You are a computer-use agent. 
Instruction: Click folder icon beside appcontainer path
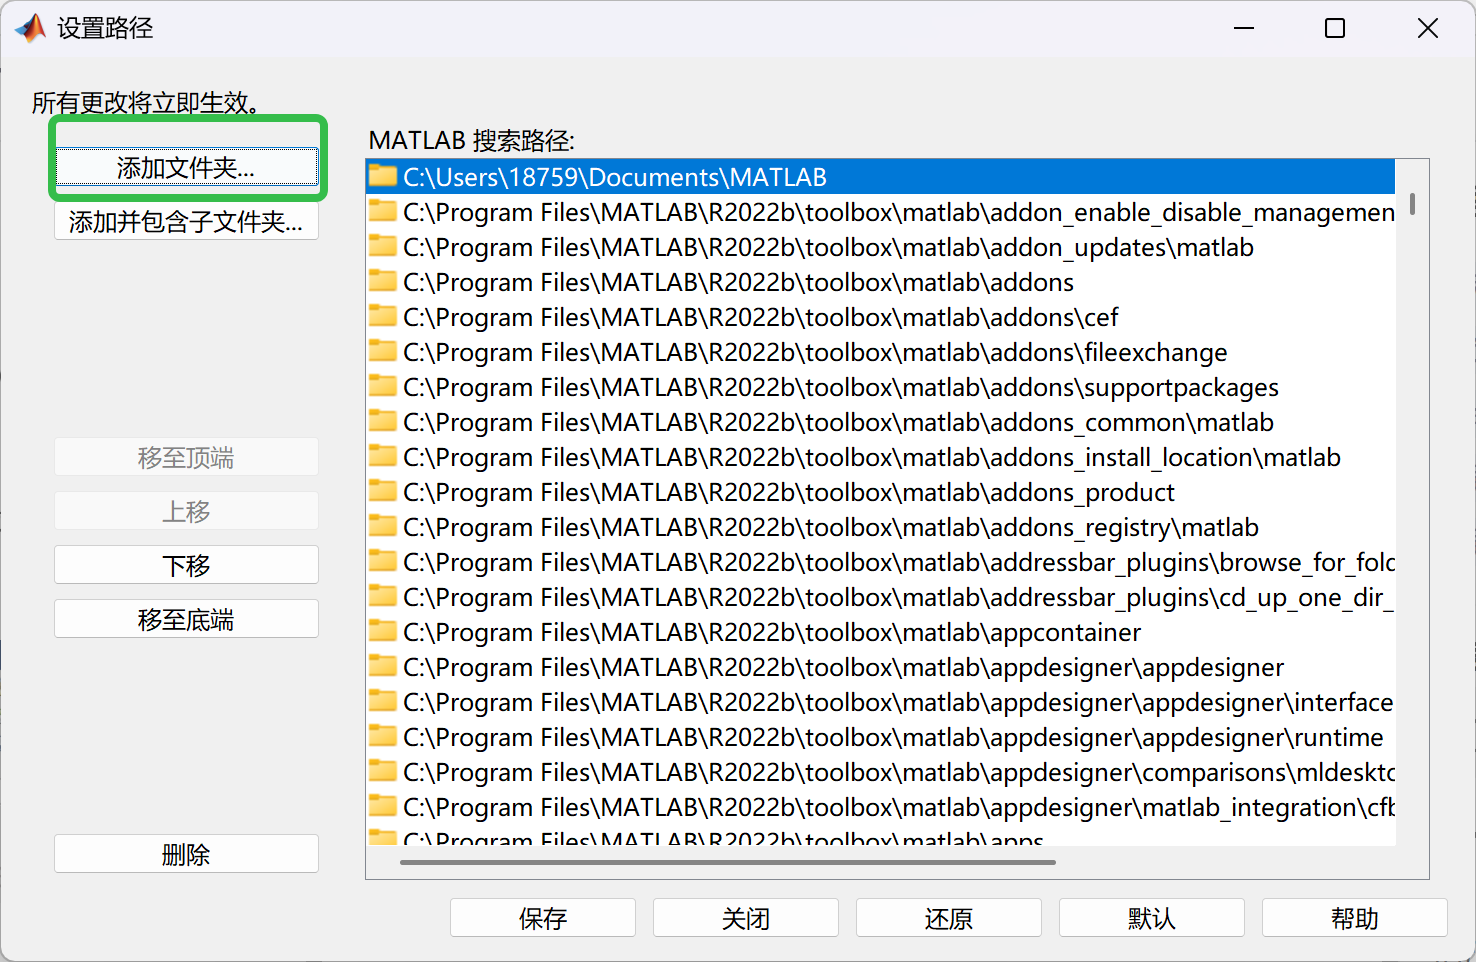click(382, 631)
